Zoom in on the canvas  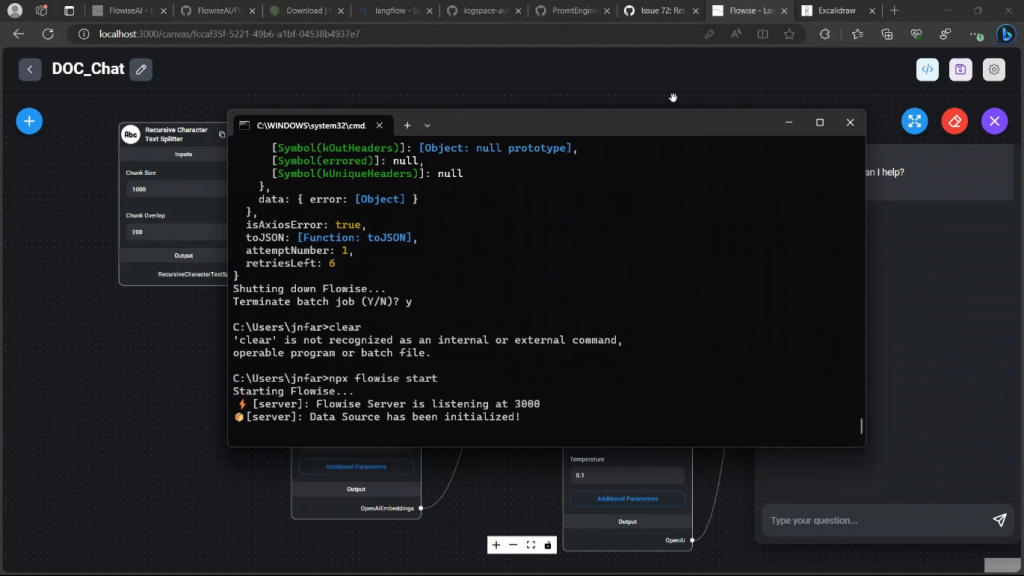(x=496, y=545)
